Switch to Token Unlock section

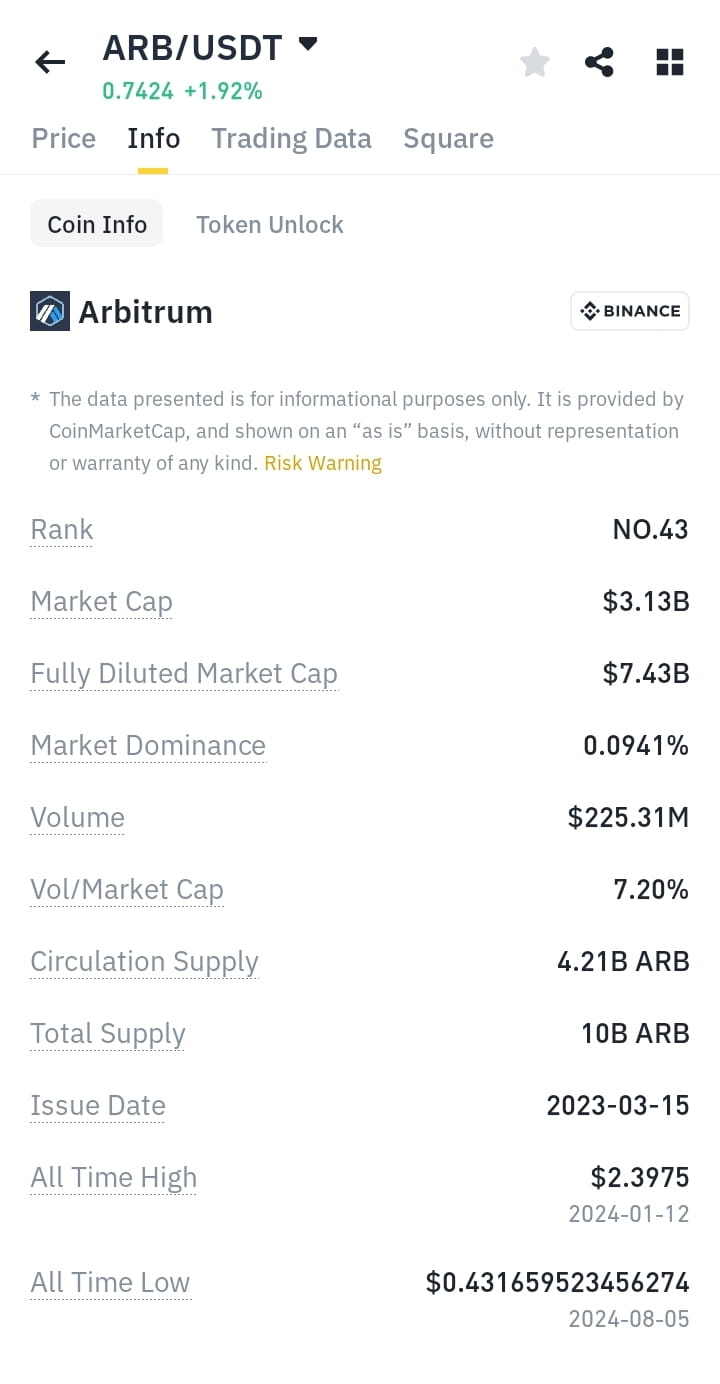[x=270, y=224]
